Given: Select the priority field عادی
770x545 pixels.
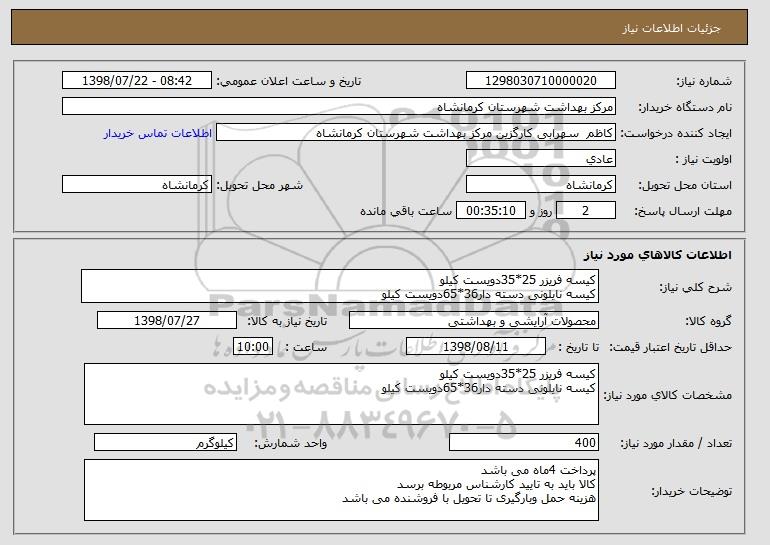Looking at the screenshot, I should [541, 159].
